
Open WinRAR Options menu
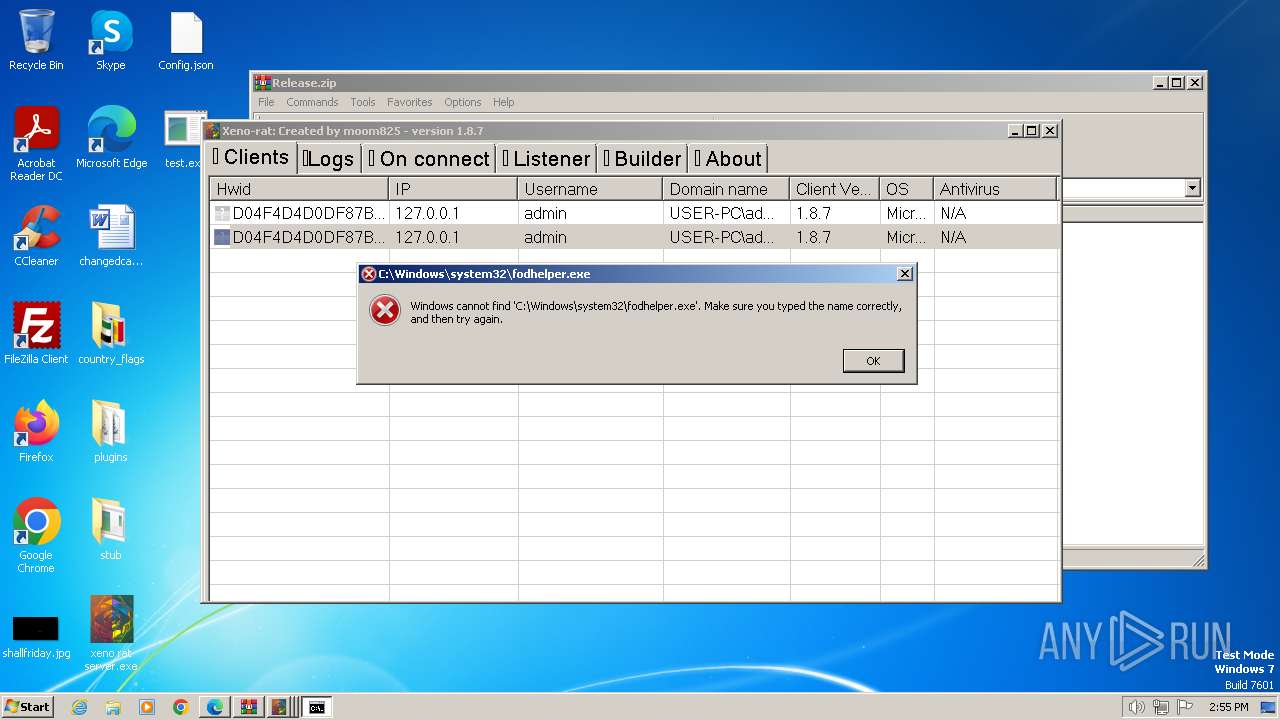click(x=463, y=102)
